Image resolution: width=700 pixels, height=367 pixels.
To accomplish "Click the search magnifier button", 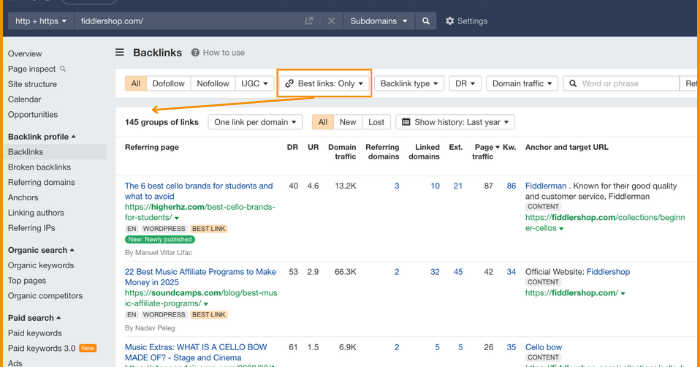I will (x=426, y=21).
